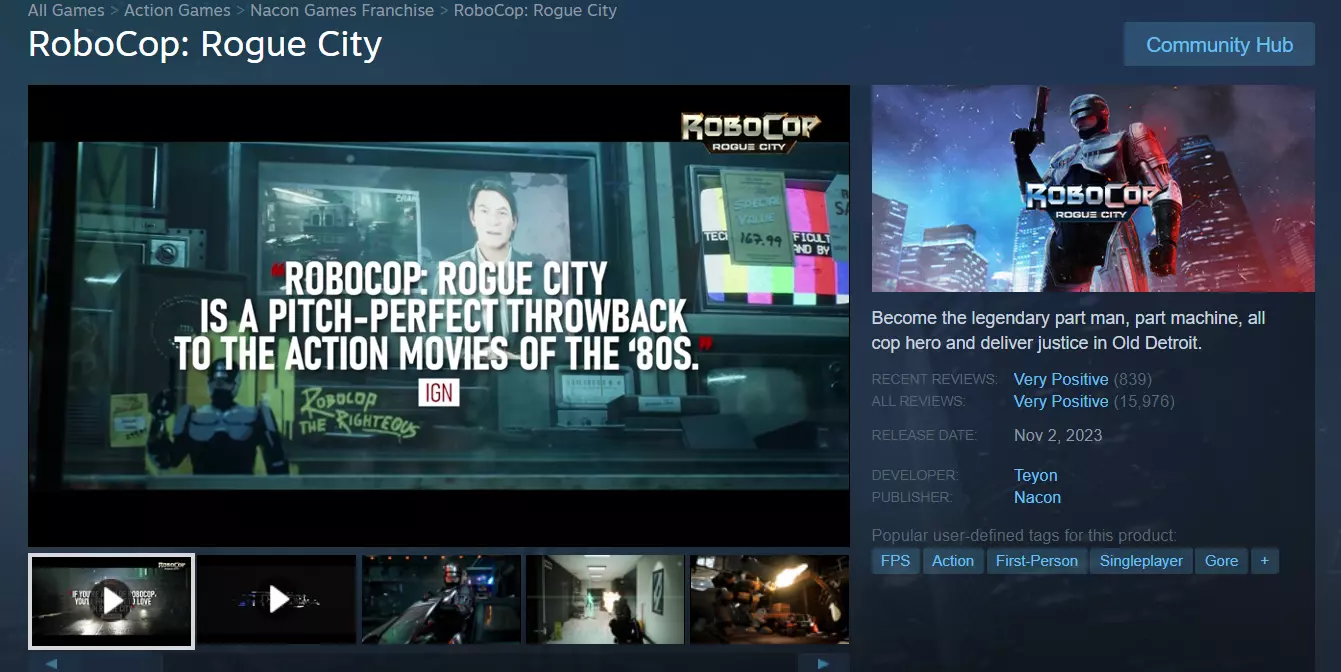Open all reviews Very Positive link

1061,401
